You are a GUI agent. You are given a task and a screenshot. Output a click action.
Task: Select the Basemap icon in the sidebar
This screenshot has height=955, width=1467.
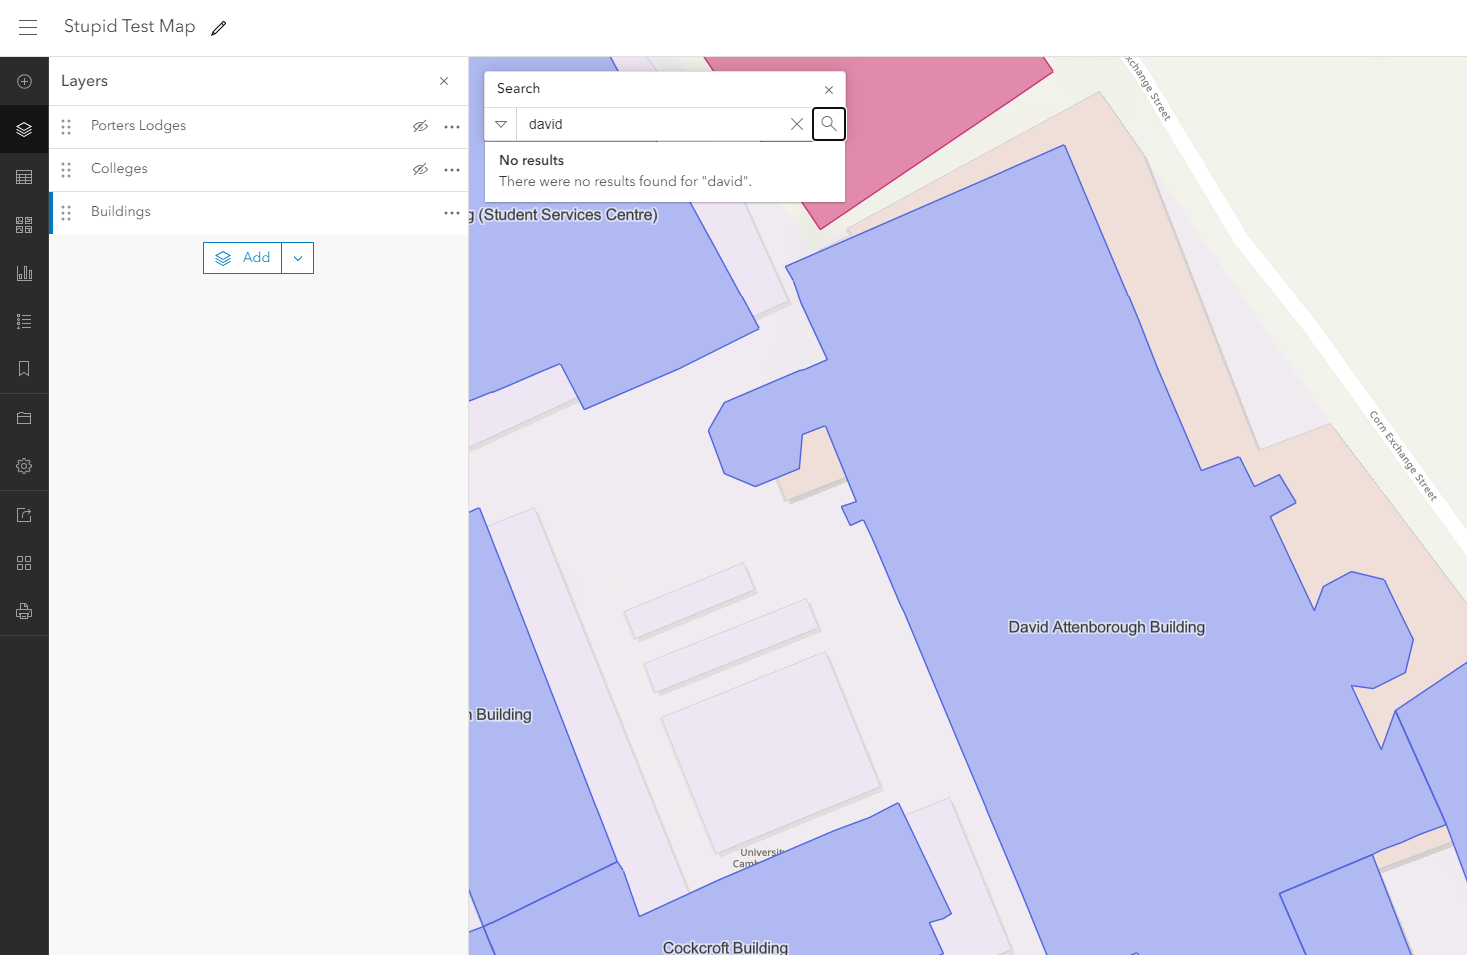pyautogui.click(x=24, y=225)
